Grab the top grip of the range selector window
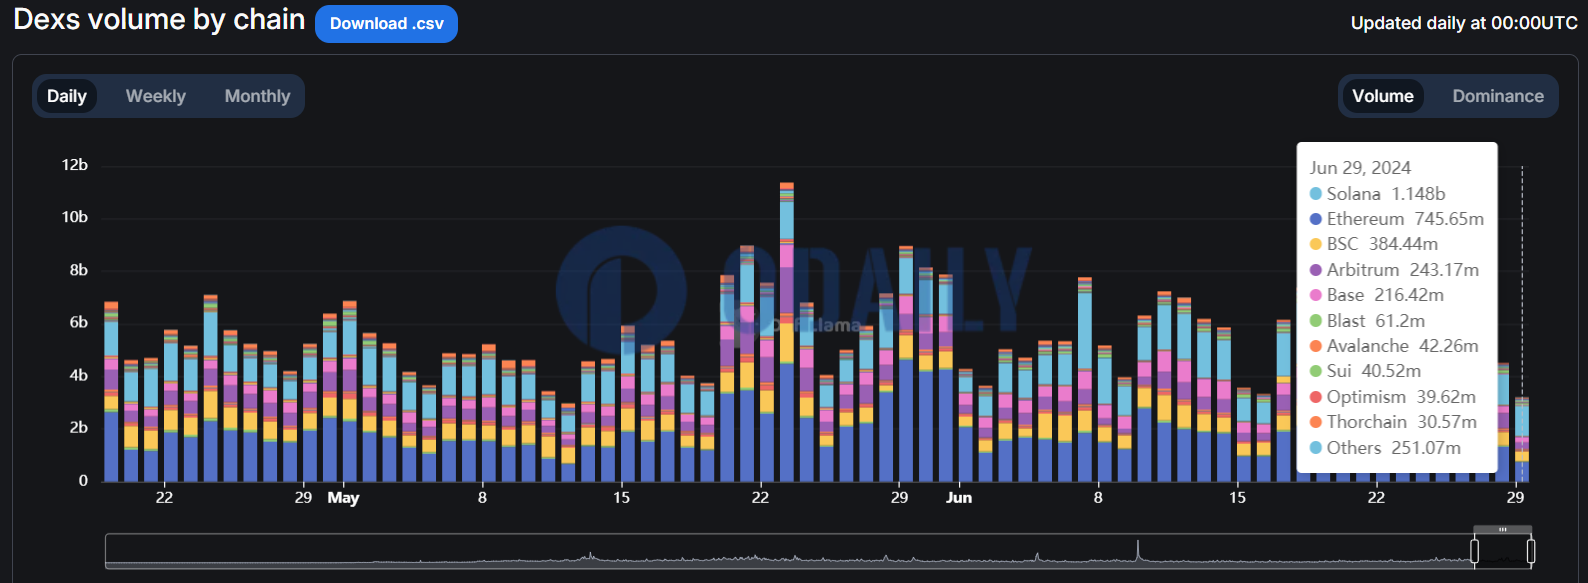Screen dimensions: 1588x583 (x=1502, y=529)
